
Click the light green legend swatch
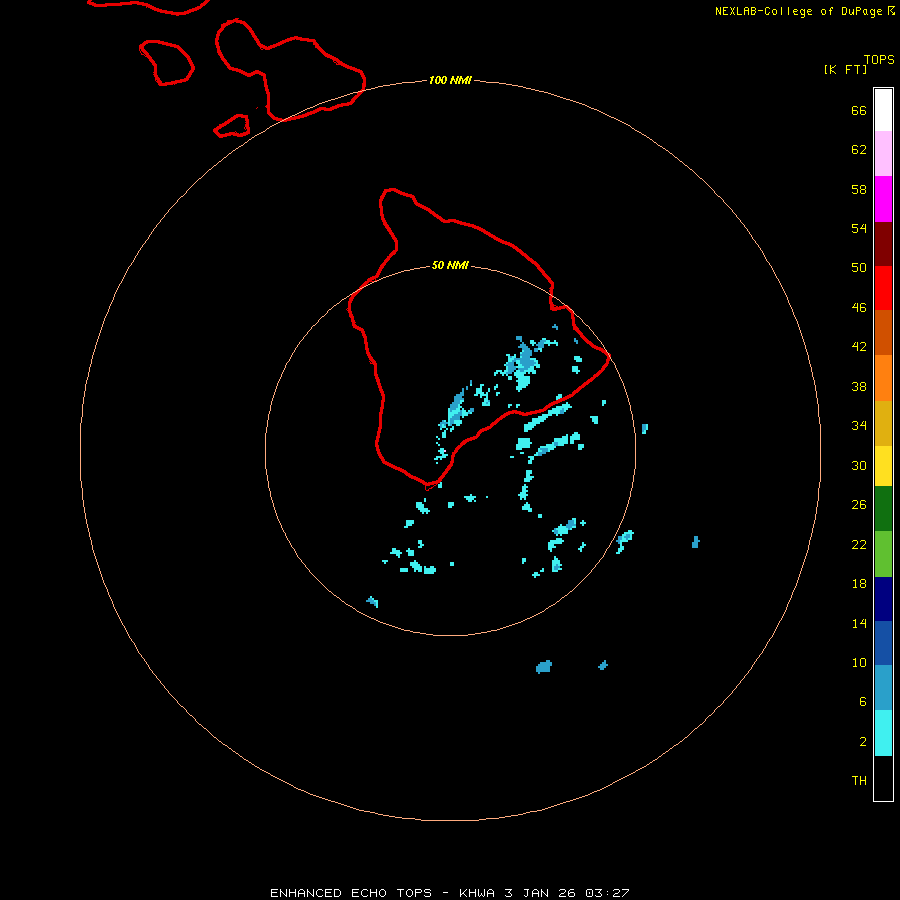(883, 554)
